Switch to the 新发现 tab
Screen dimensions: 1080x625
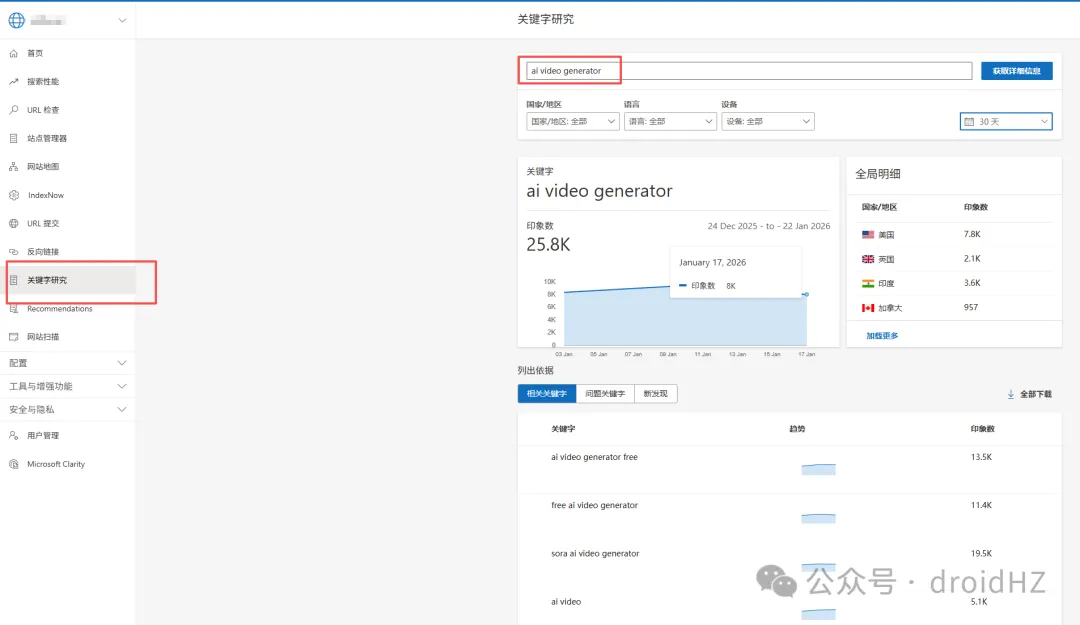[655, 394]
